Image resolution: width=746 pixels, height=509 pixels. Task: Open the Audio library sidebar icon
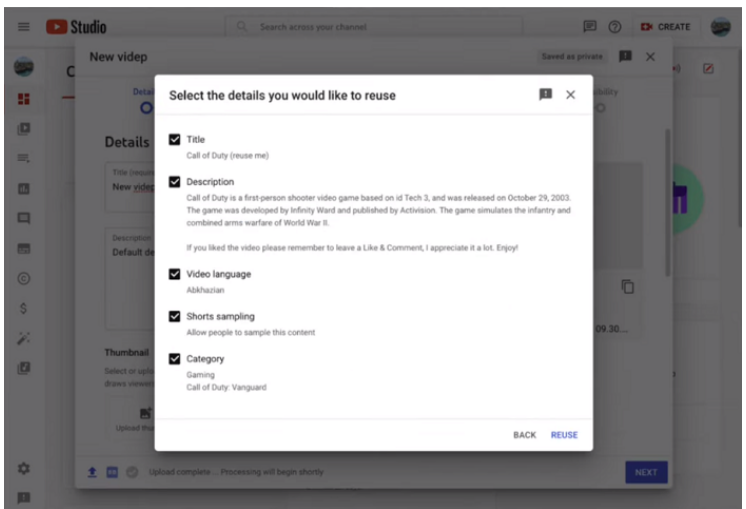[23, 368]
